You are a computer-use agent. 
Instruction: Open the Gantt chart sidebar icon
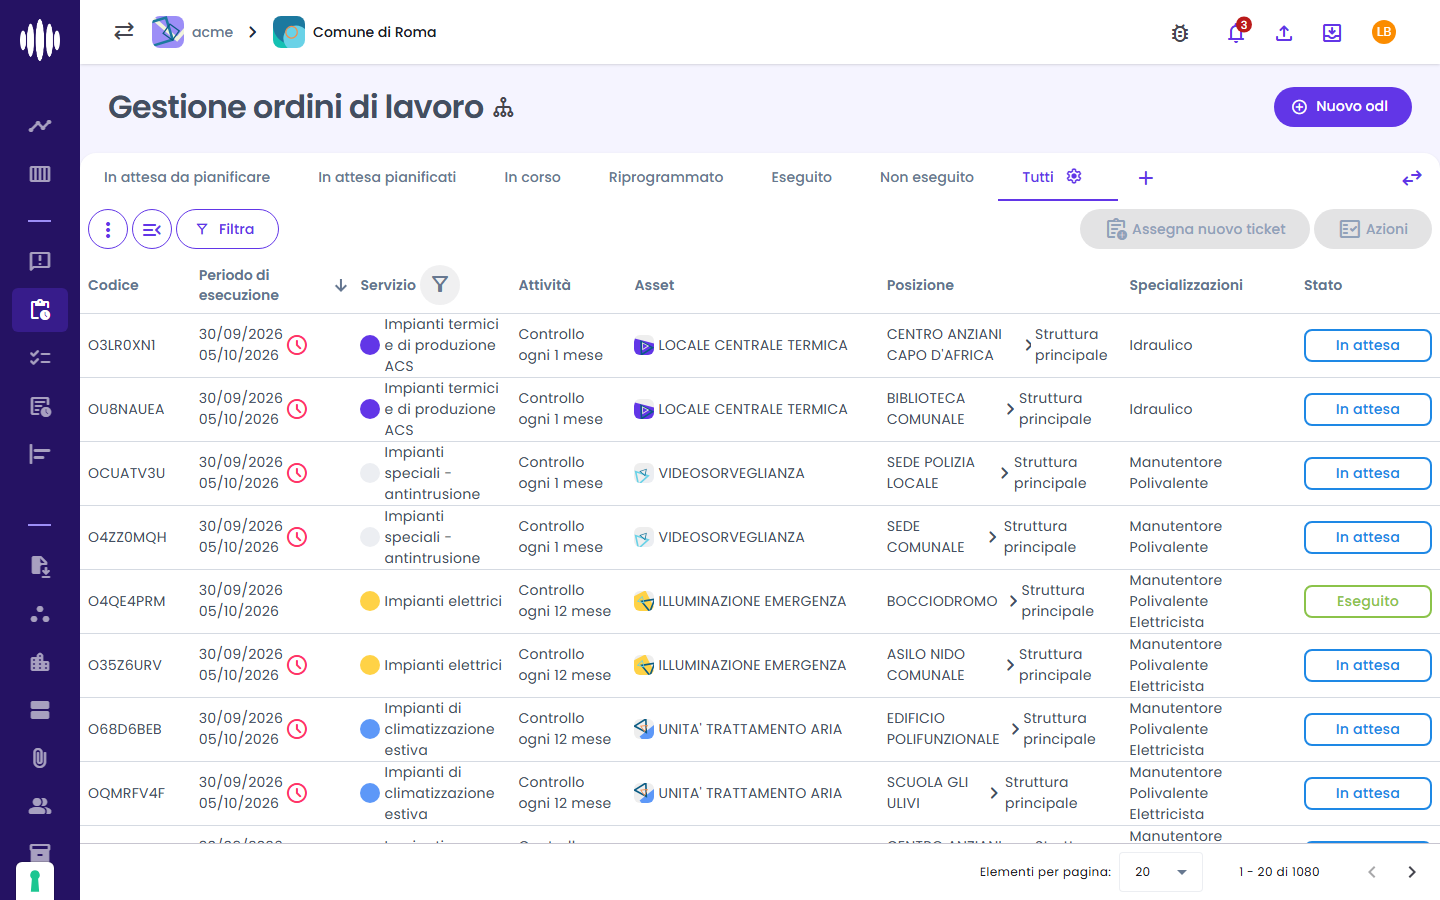click(40, 454)
